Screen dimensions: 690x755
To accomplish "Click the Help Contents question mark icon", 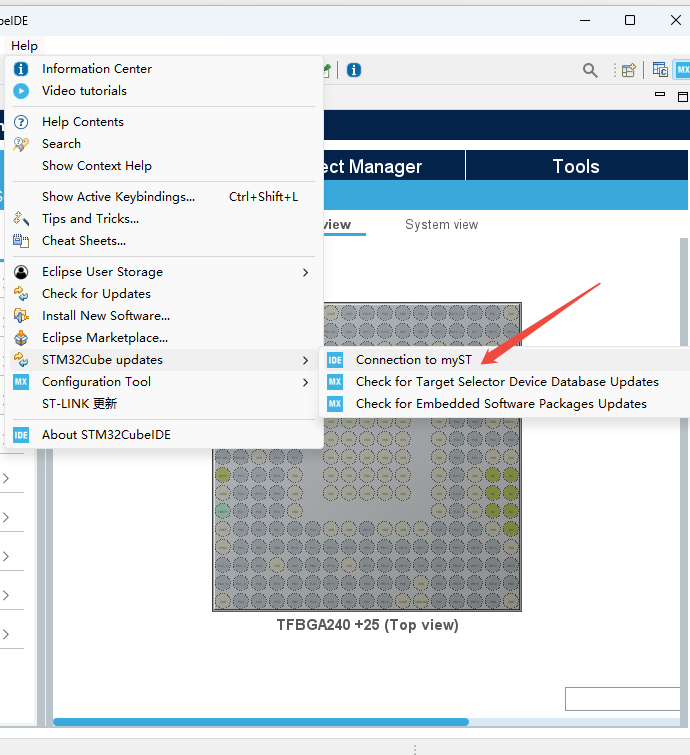I will (x=21, y=122).
